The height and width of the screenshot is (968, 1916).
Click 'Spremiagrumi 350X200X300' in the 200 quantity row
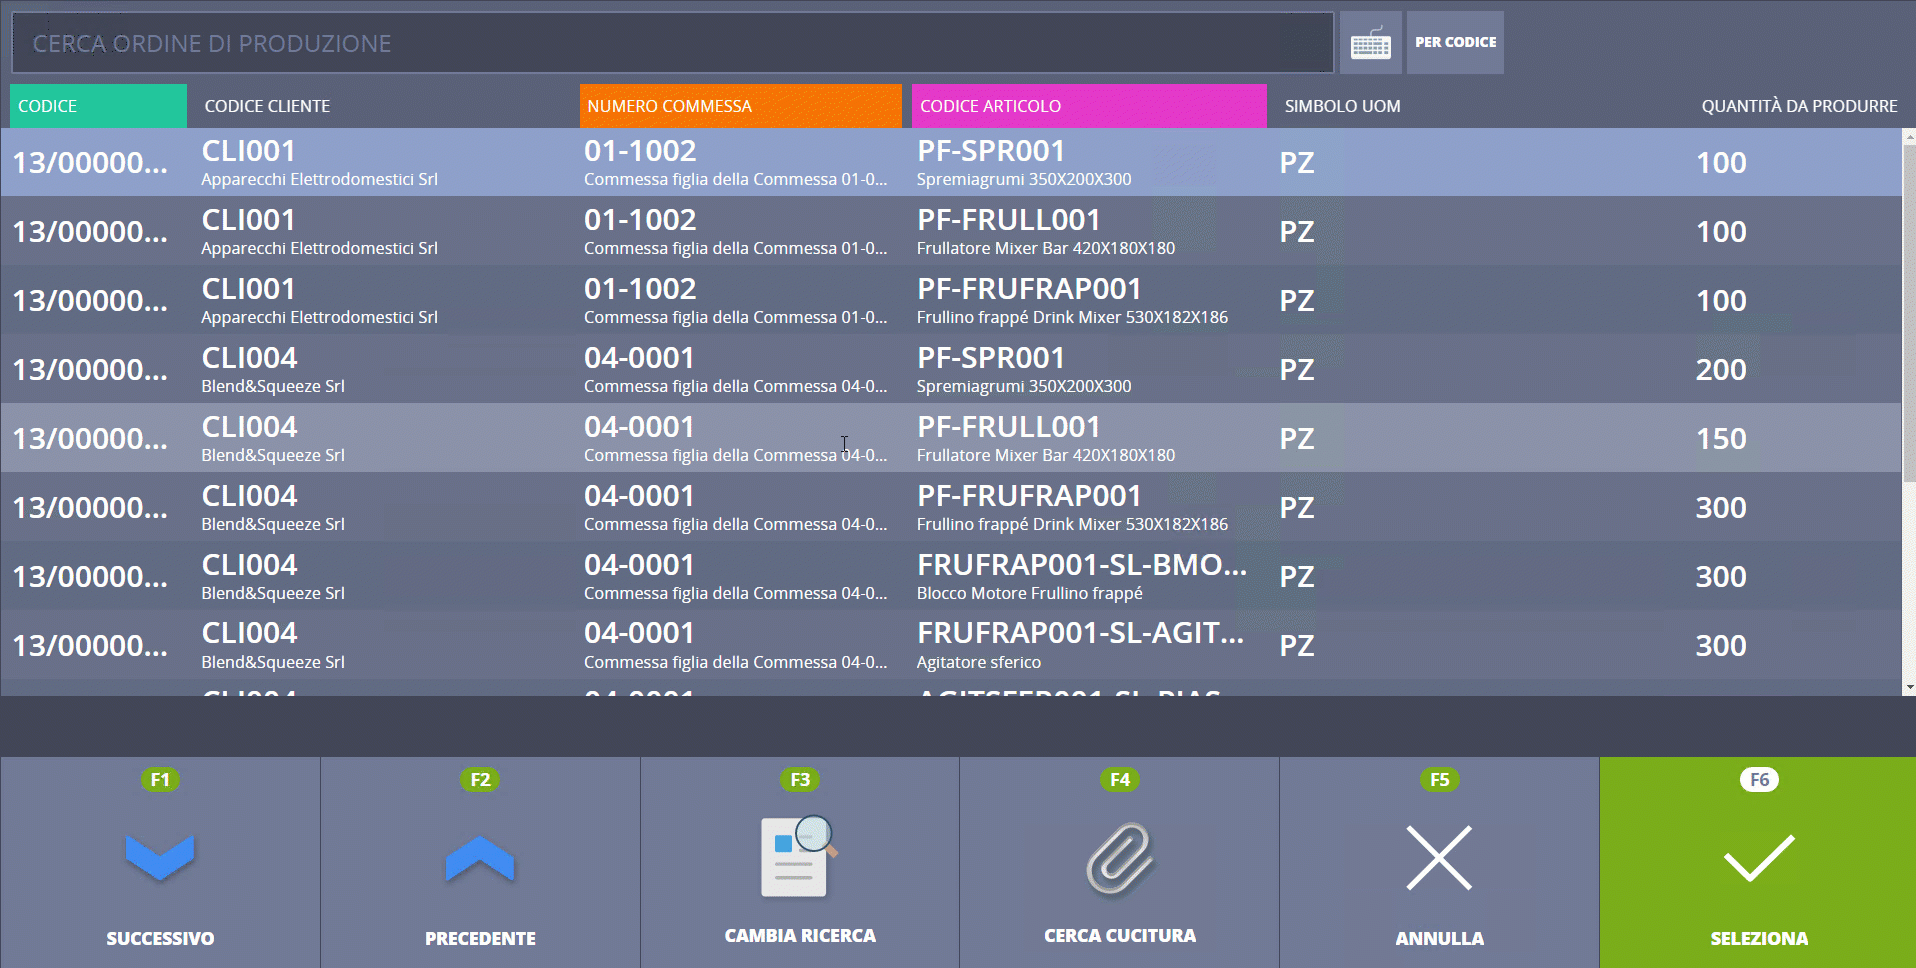tap(1024, 386)
